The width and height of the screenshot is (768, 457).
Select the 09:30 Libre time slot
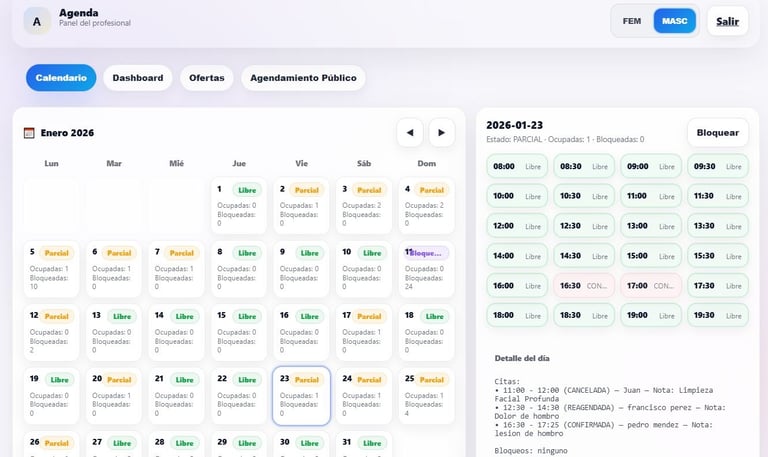[x=718, y=166]
